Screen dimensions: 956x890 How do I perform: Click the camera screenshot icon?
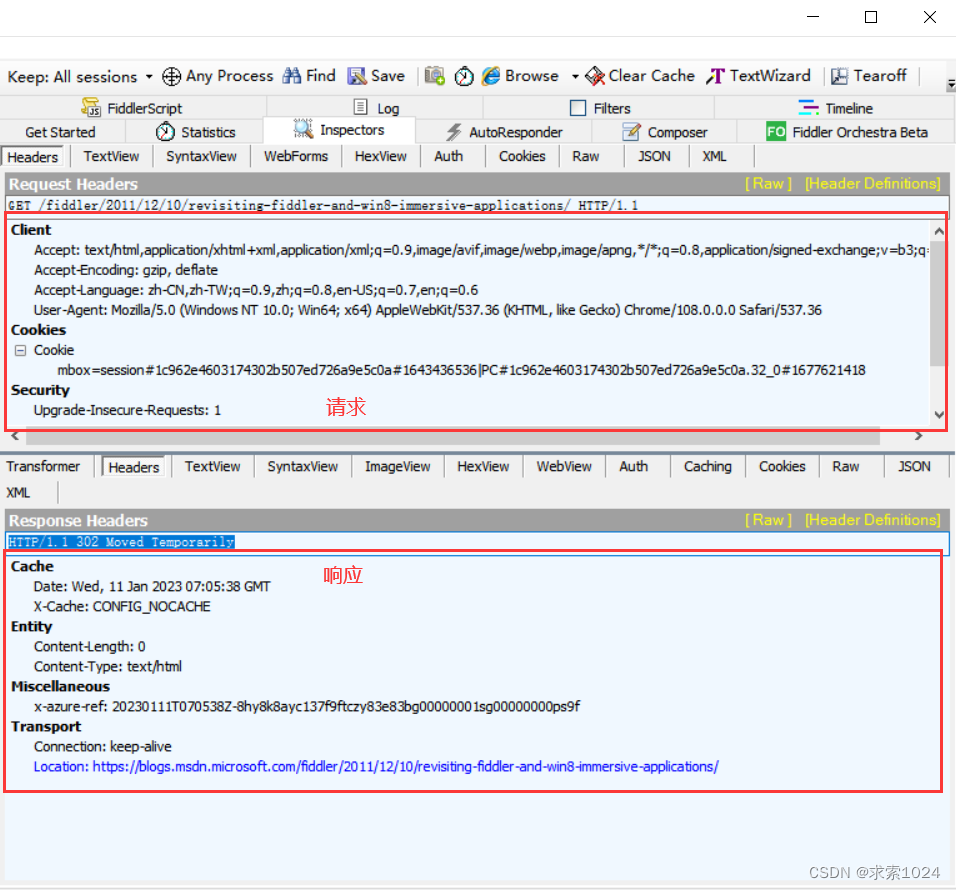(x=435, y=76)
